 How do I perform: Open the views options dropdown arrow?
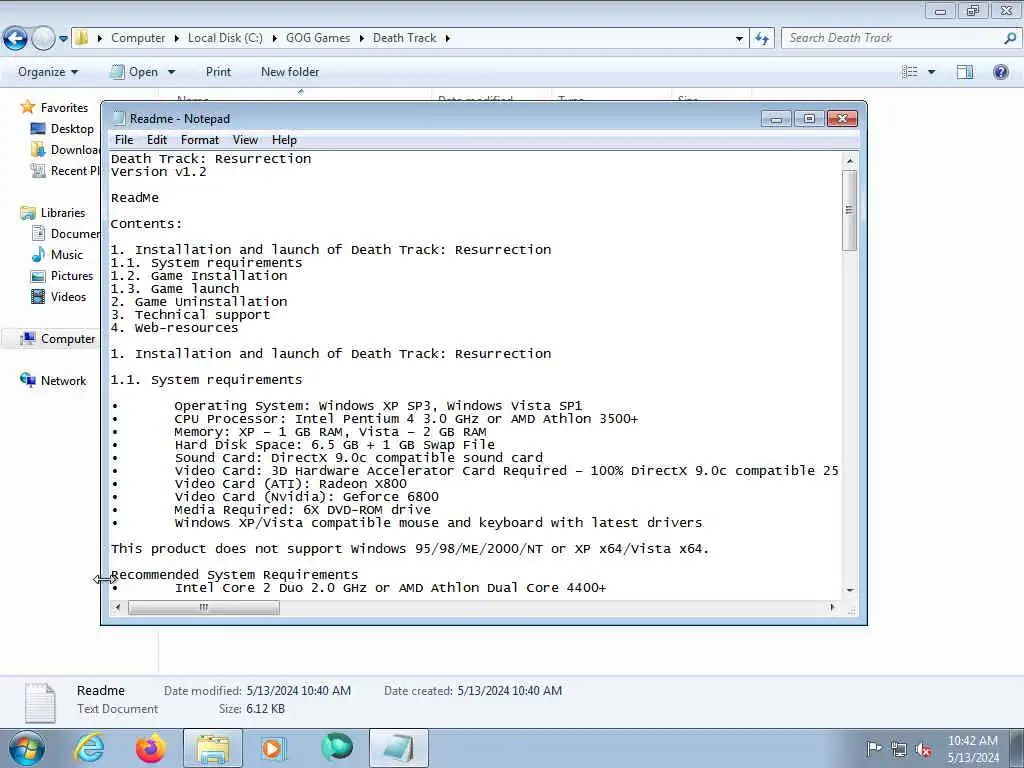(932, 72)
